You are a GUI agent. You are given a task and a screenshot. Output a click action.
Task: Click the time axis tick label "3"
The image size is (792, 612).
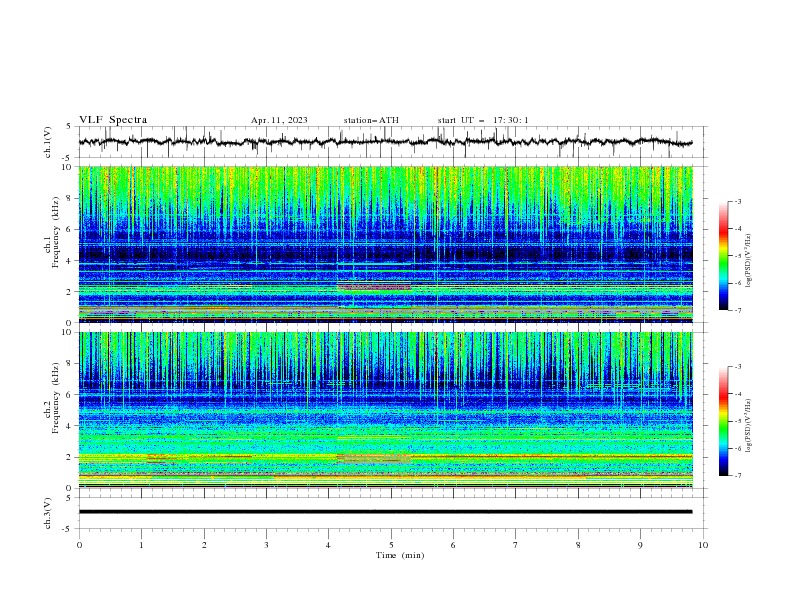pos(266,545)
